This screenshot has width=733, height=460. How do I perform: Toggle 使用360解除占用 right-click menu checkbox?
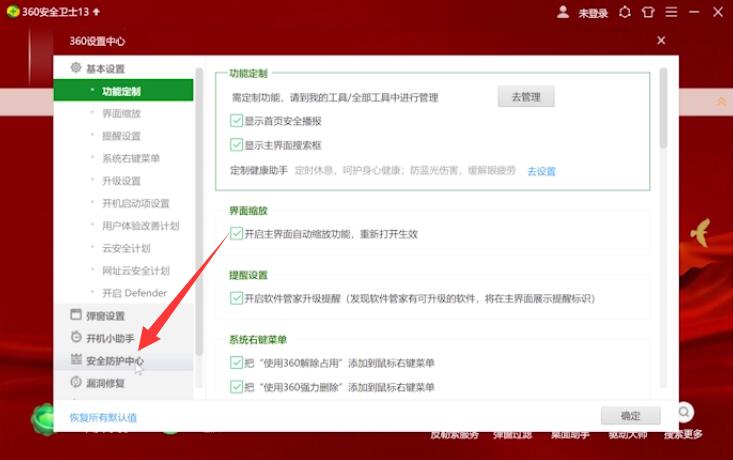[236, 362]
